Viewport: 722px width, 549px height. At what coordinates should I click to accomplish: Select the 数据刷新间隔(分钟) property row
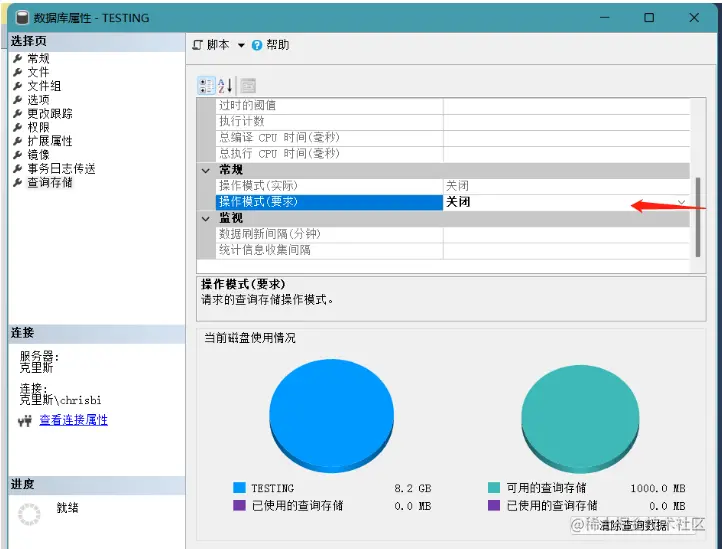pos(453,234)
